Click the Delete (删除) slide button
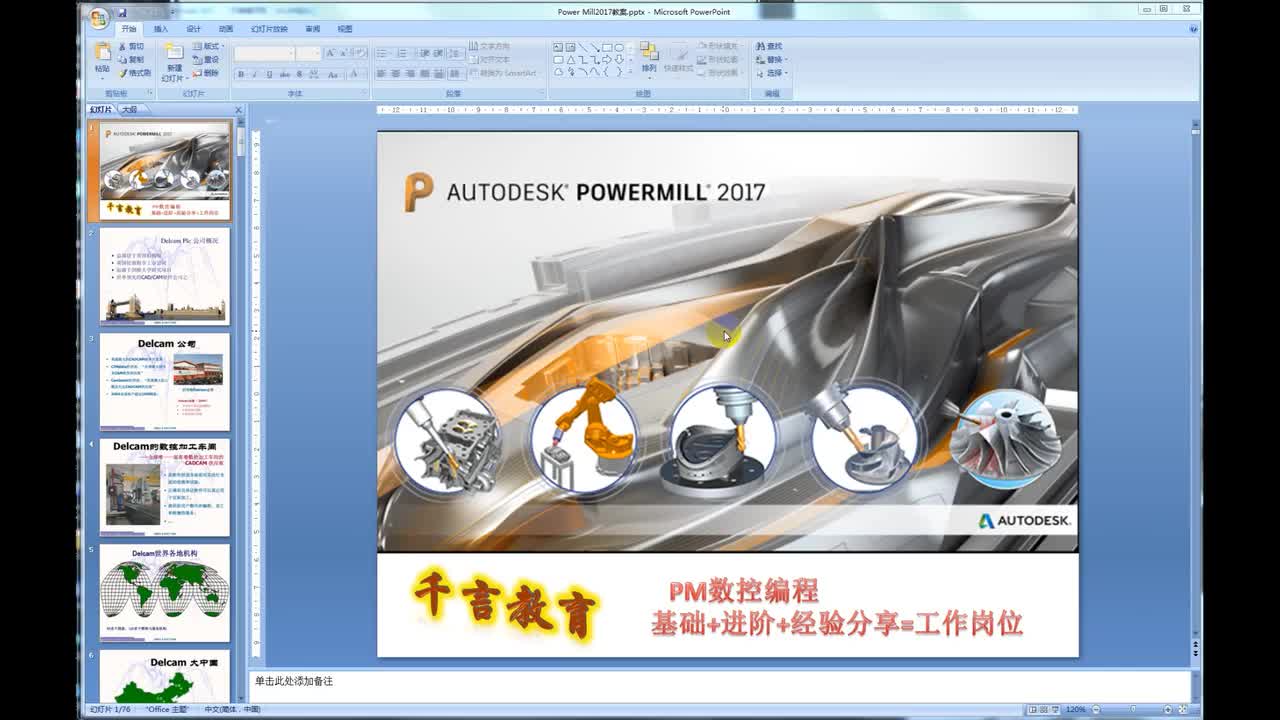The height and width of the screenshot is (720, 1280). pyautogui.click(x=206, y=72)
